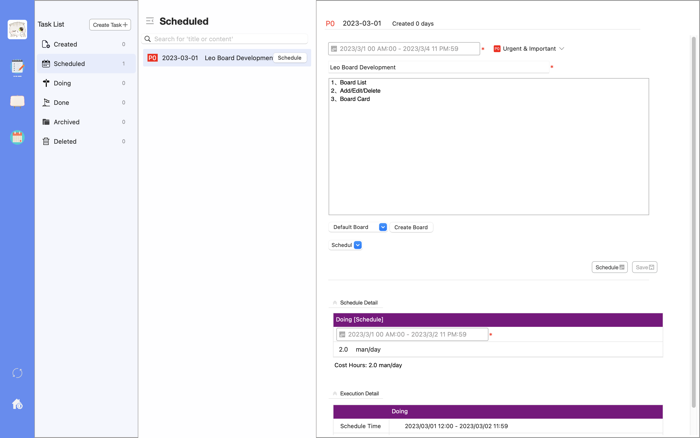Screen dimensions: 700x438
Task: Select the Doing task list
Action: click(x=85, y=83)
